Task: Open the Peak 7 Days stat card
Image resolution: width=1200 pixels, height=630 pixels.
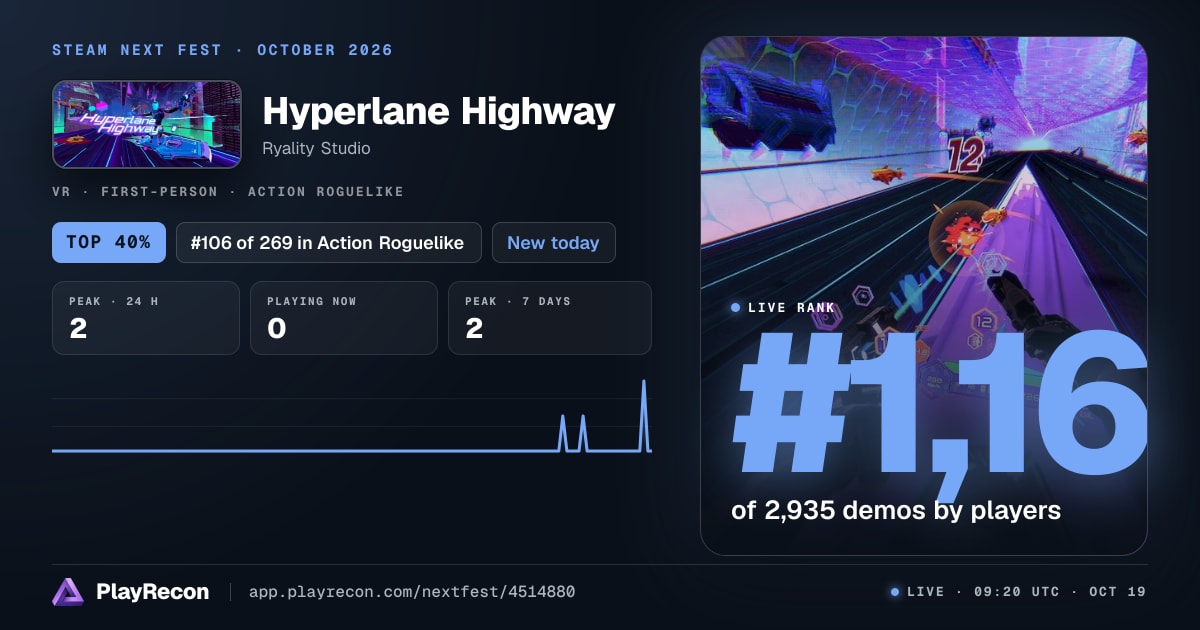Action: pos(550,318)
